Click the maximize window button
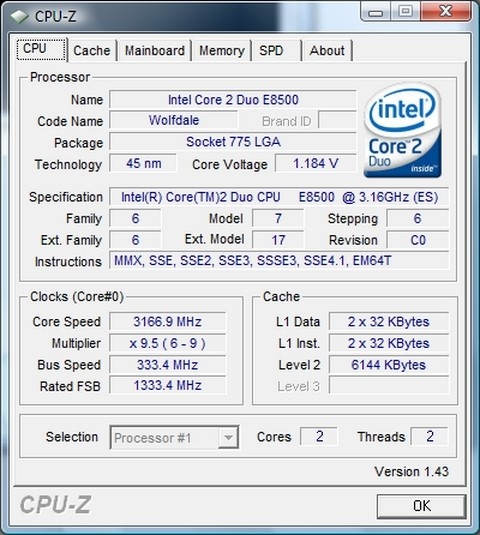This screenshot has width=480, height=535. click(405, 12)
